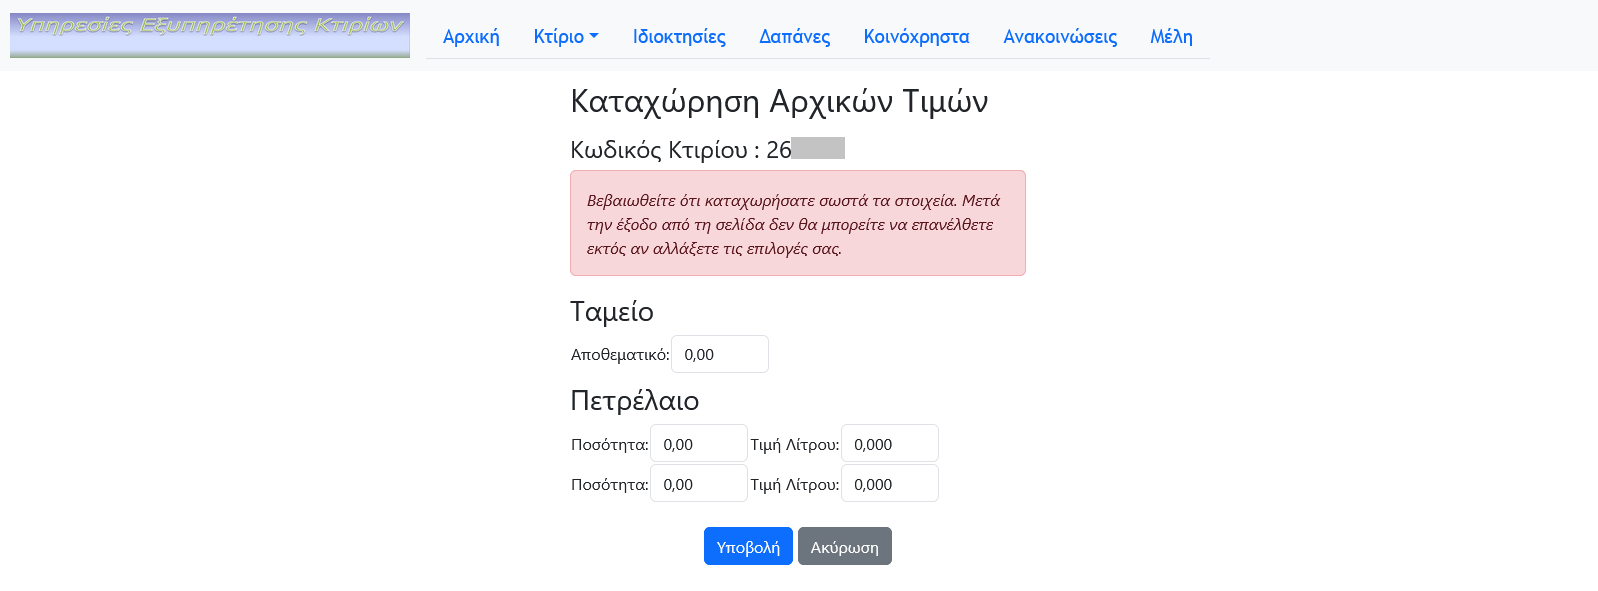Click inside the Αποθεματικό input field
This screenshot has height=591, width=1598.
point(719,353)
